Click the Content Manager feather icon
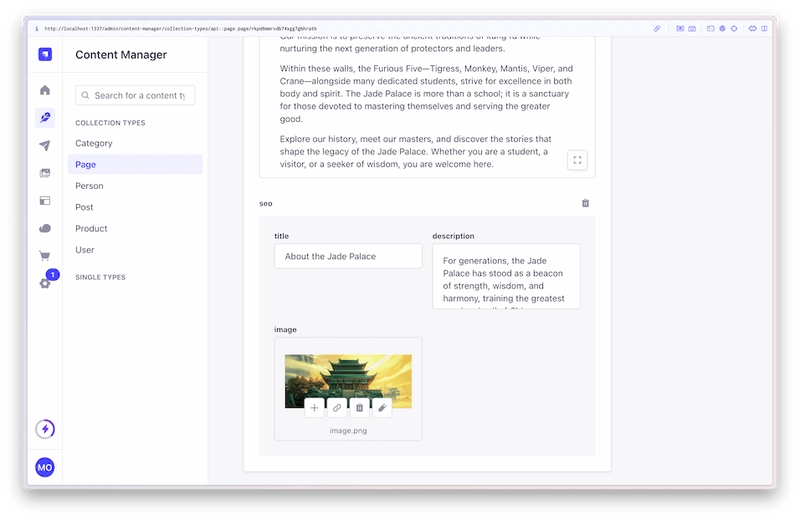The image size is (800, 520). [45, 118]
